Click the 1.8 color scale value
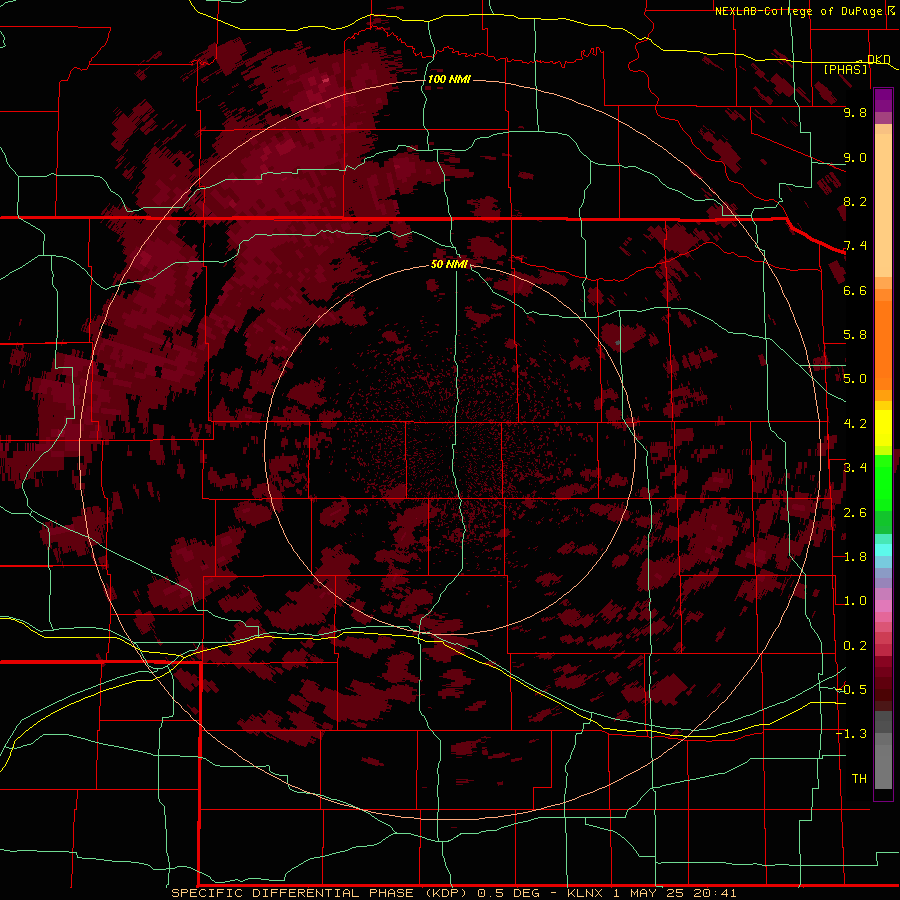 click(855, 557)
